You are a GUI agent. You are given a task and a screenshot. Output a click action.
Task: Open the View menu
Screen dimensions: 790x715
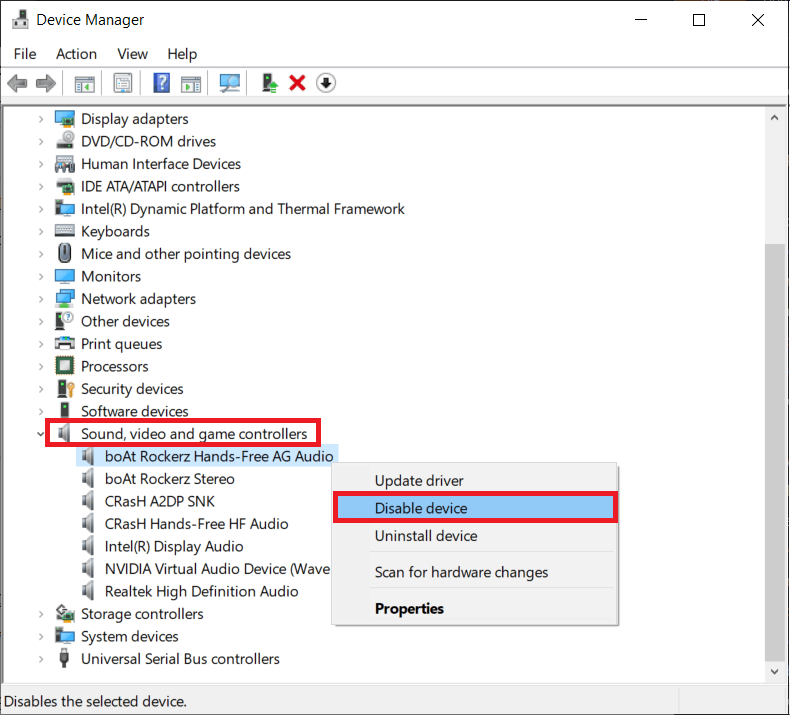[133, 54]
